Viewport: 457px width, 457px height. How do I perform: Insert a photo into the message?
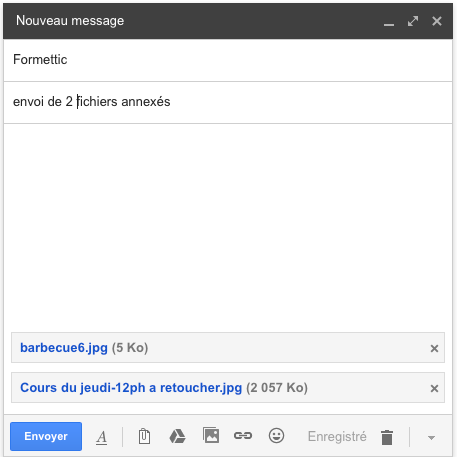coord(211,435)
